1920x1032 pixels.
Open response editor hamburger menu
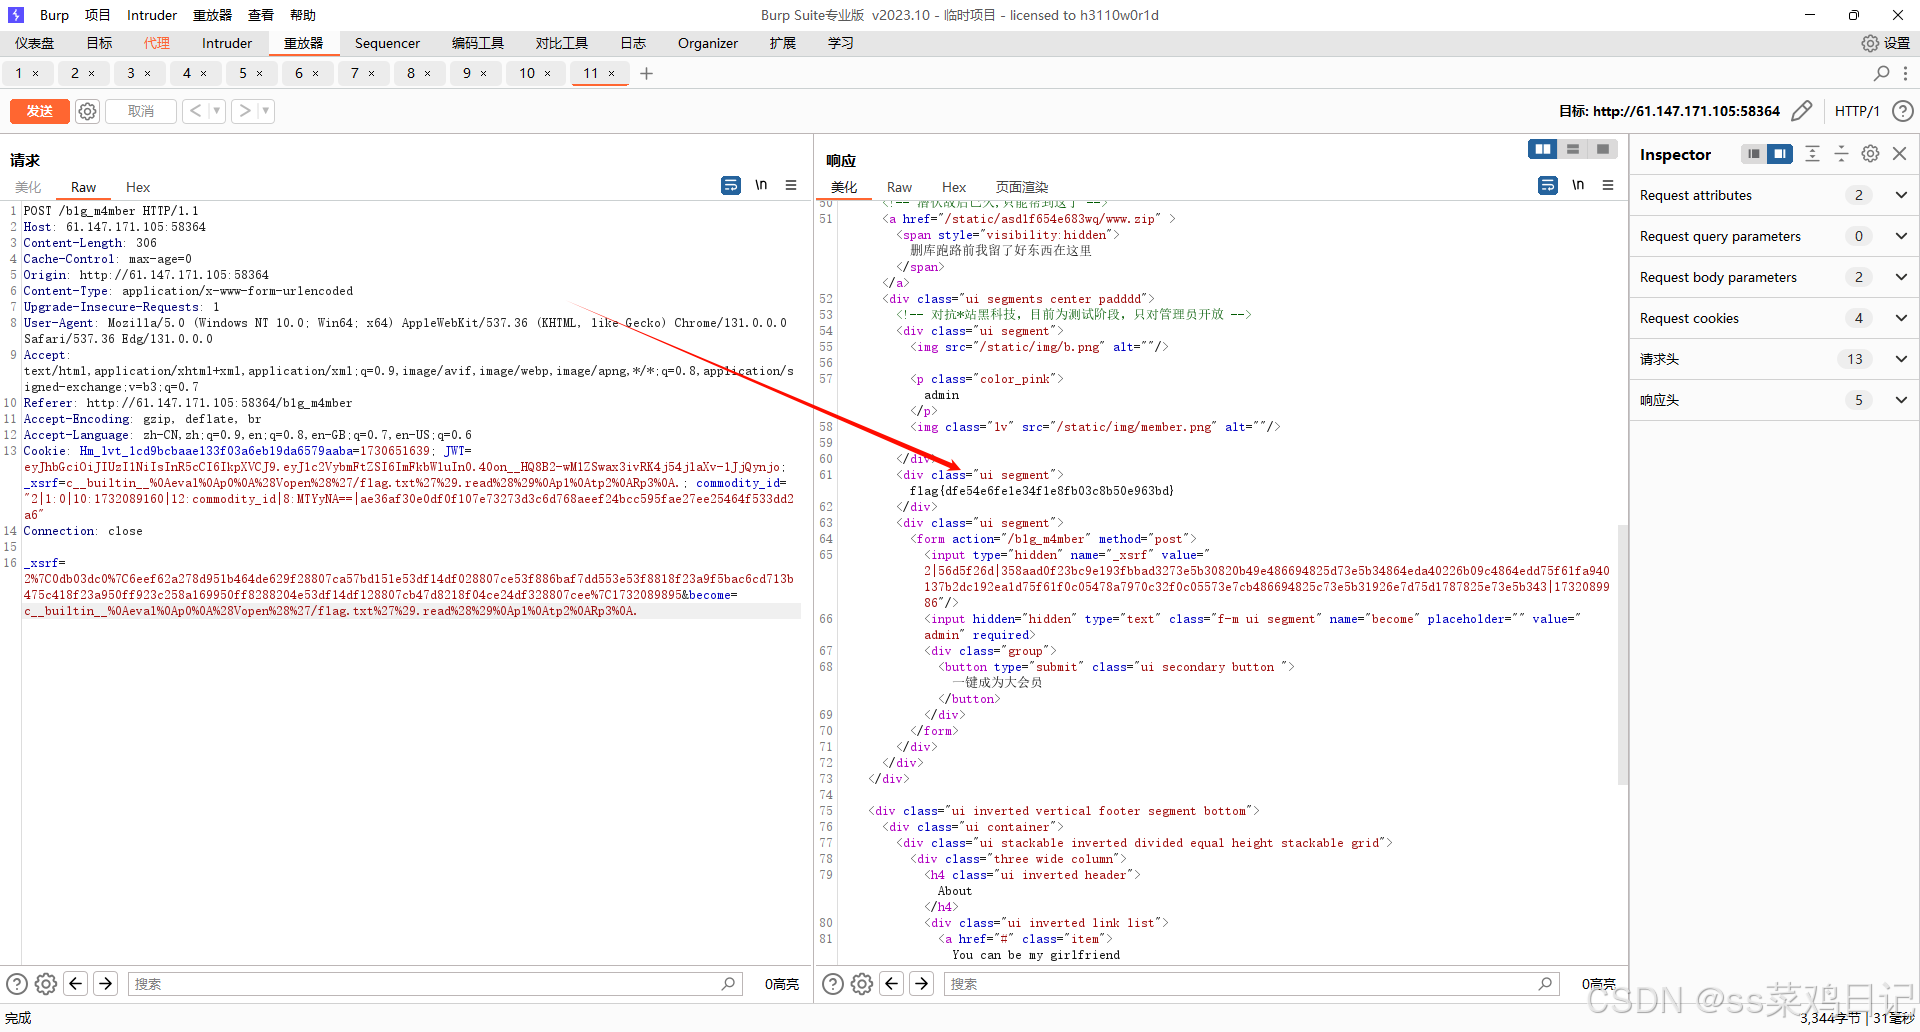point(1608,185)
